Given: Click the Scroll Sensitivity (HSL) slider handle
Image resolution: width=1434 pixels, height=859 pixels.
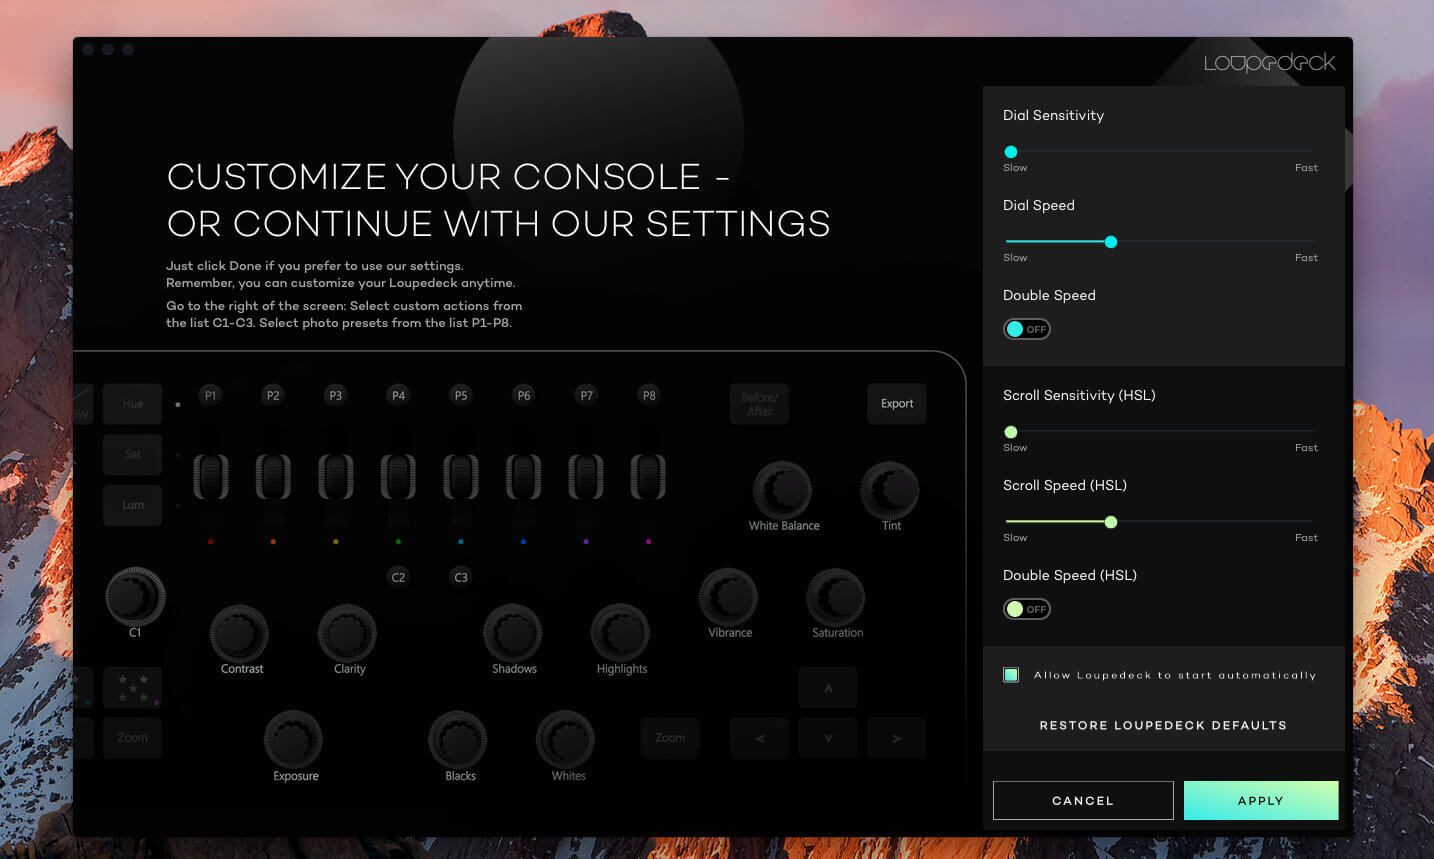Looking at the screenshot, I should click(x=1011, y=432).
